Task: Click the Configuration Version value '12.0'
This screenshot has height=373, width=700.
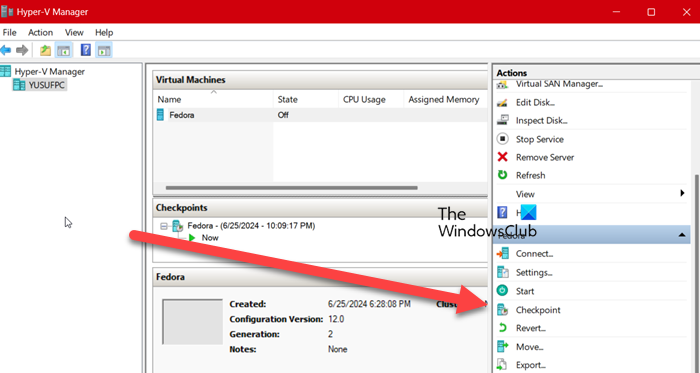Action: 336,319
